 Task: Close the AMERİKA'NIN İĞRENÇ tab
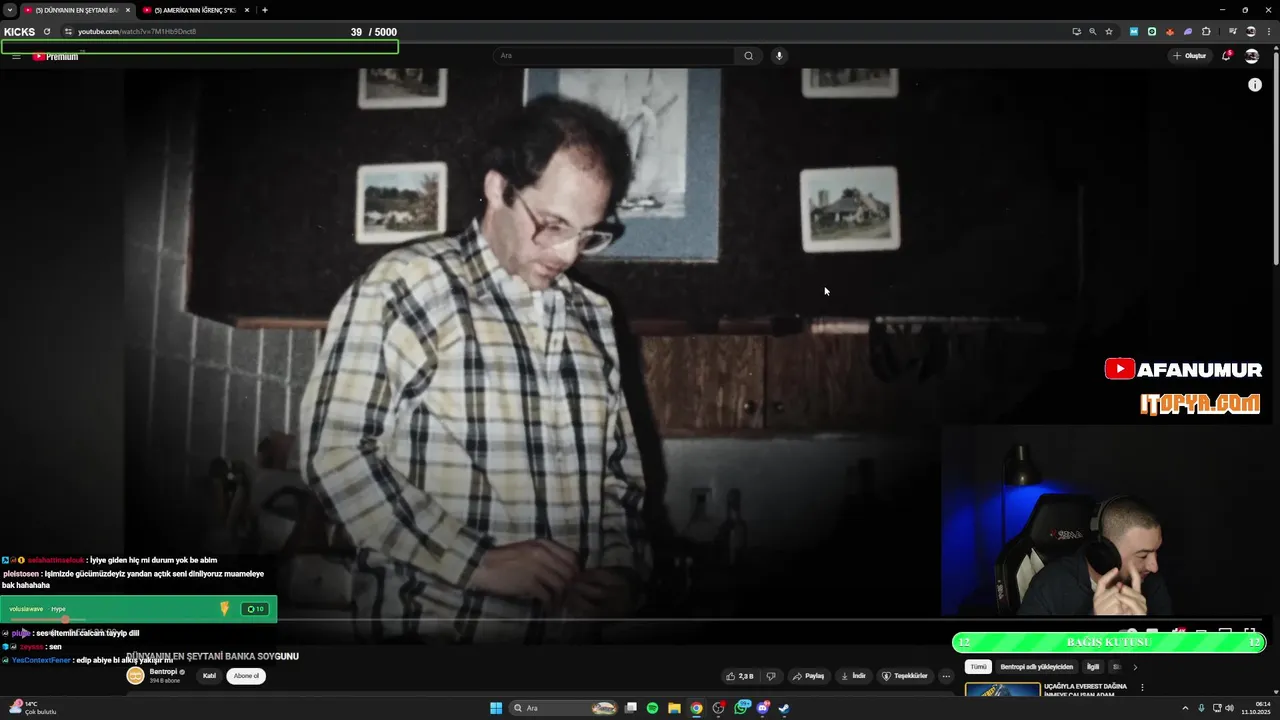coord(246,10)
